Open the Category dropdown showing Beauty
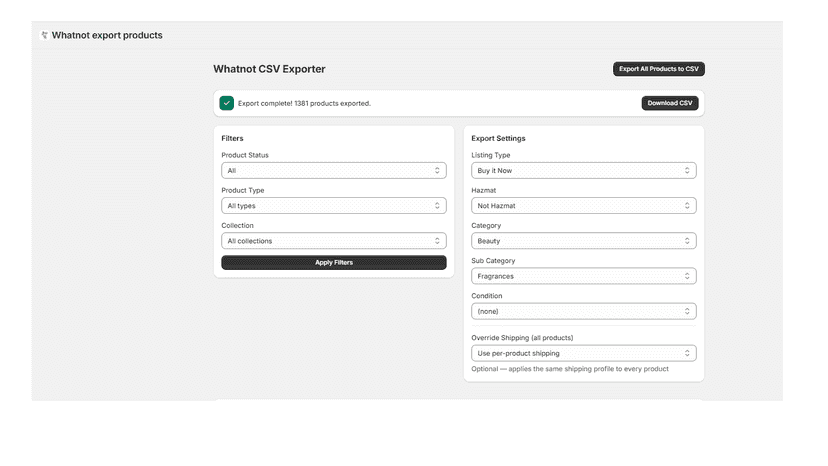 click(x=584, y=241)
